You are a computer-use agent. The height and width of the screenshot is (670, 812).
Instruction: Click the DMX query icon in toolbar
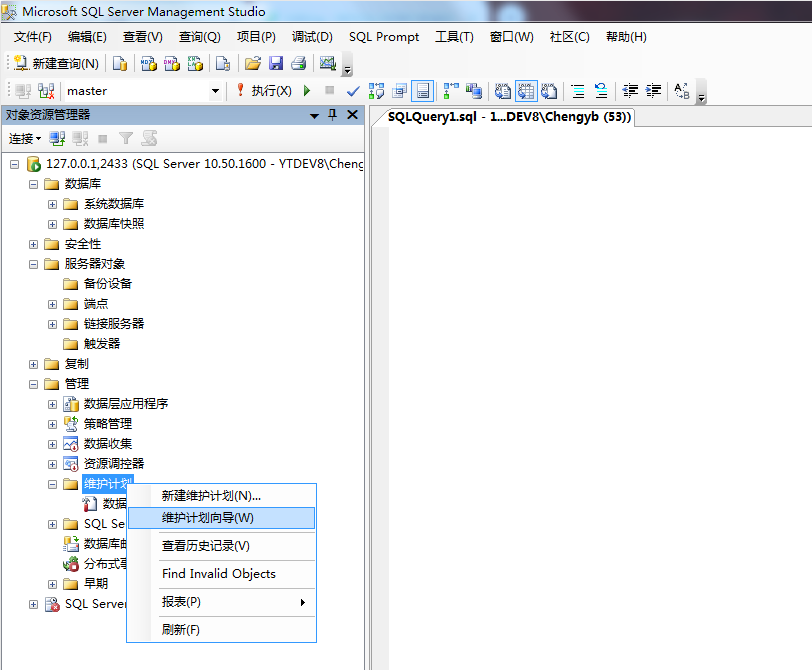click(x=172, y=63)
